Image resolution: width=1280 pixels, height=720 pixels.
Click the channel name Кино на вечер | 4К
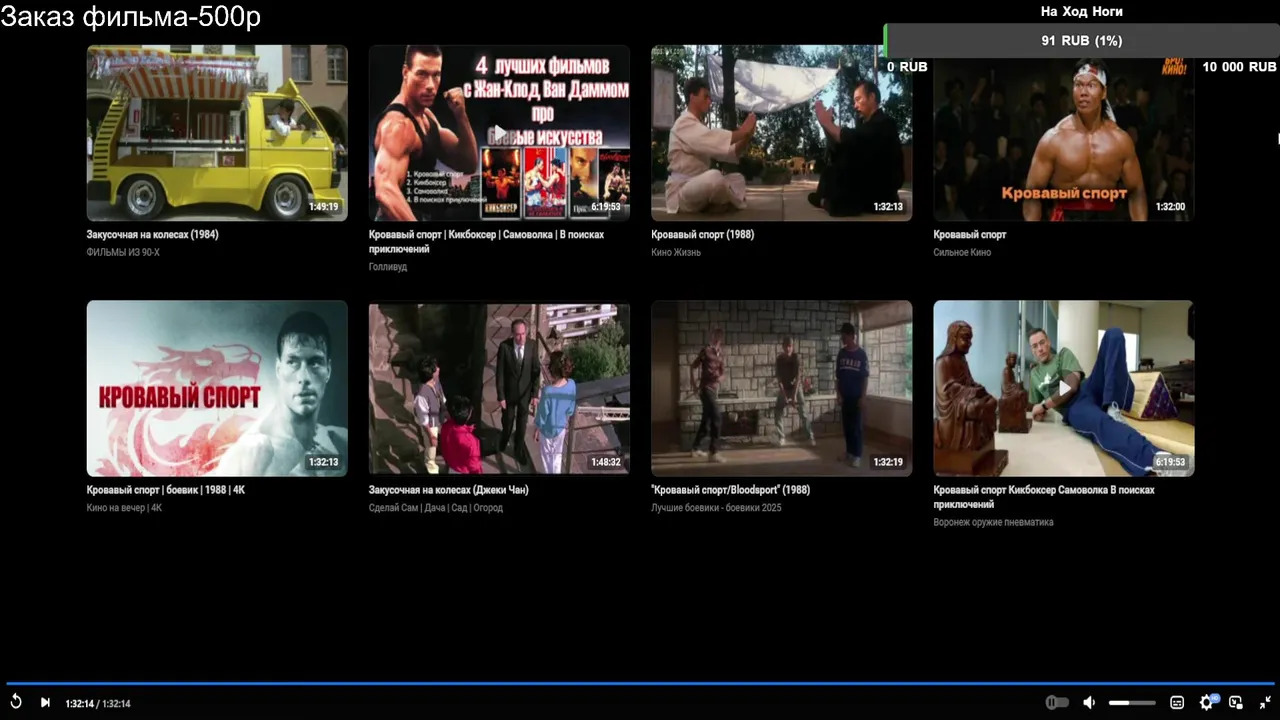[124, 508]
